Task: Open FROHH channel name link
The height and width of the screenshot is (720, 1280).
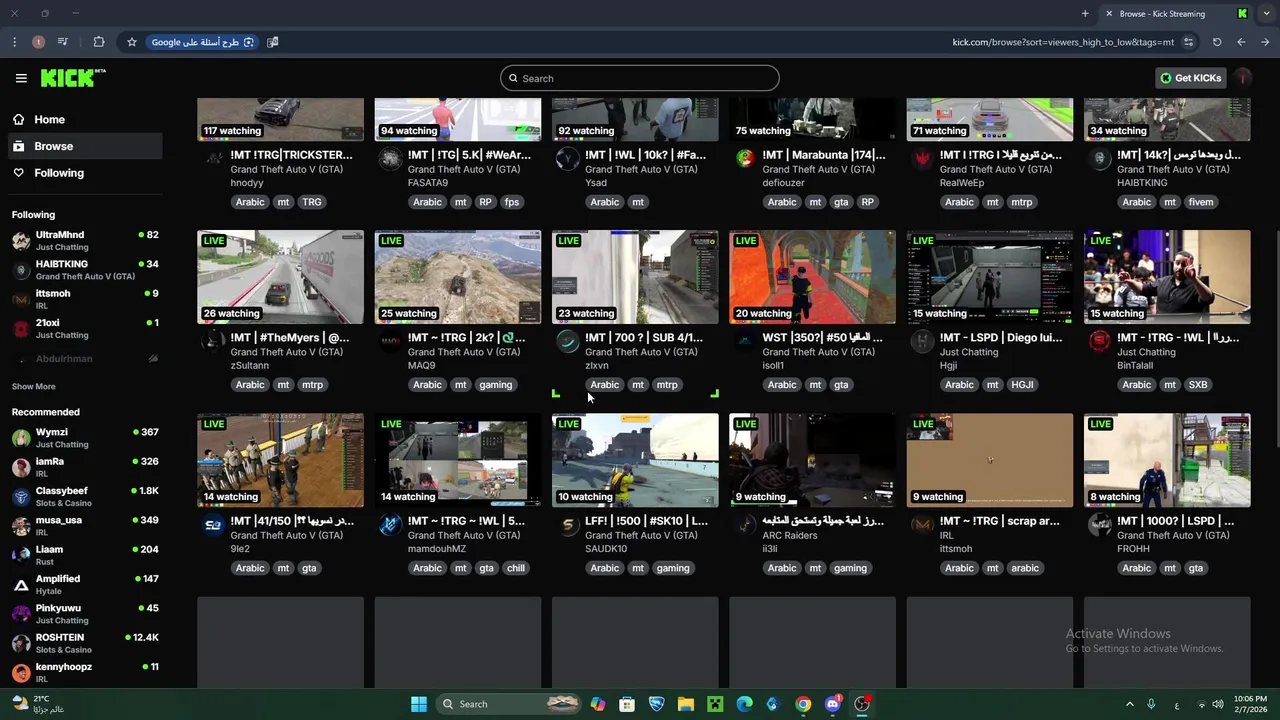Action: 1135,549
